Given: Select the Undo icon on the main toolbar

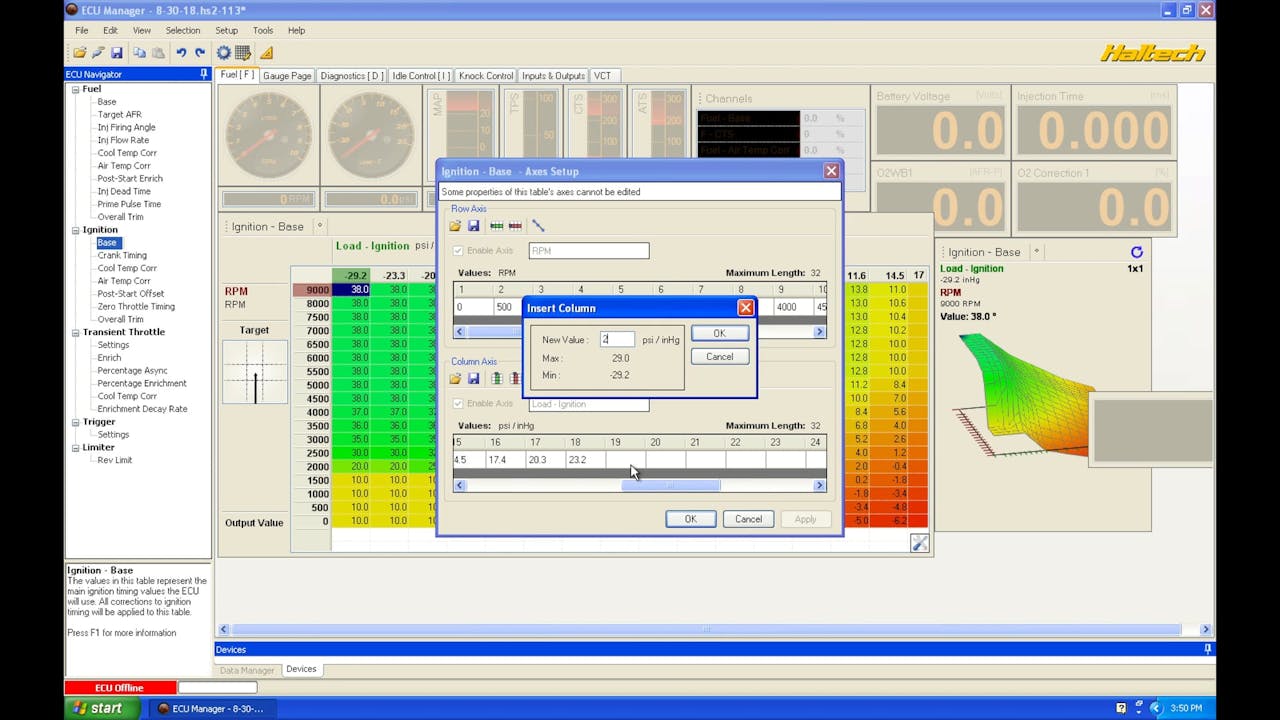Looking at the screenshot, I should [x=182, y=52].
